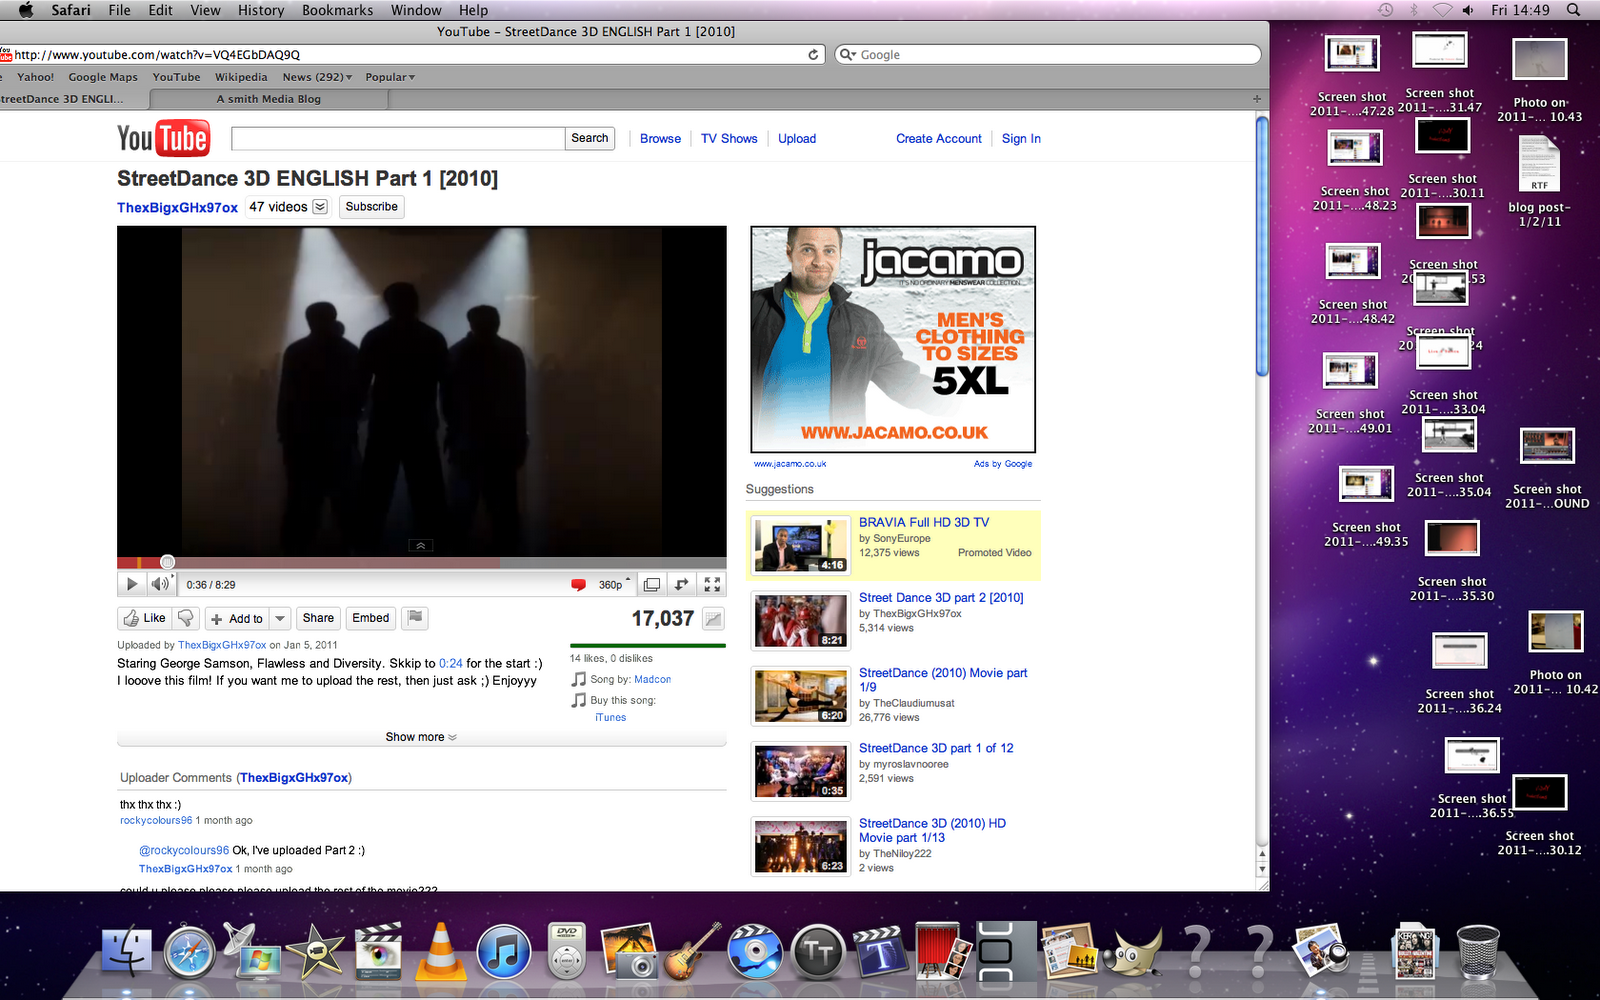Launch GIMP from the dock
The image size is (1600, 1000).
(x=1132, y=951)
